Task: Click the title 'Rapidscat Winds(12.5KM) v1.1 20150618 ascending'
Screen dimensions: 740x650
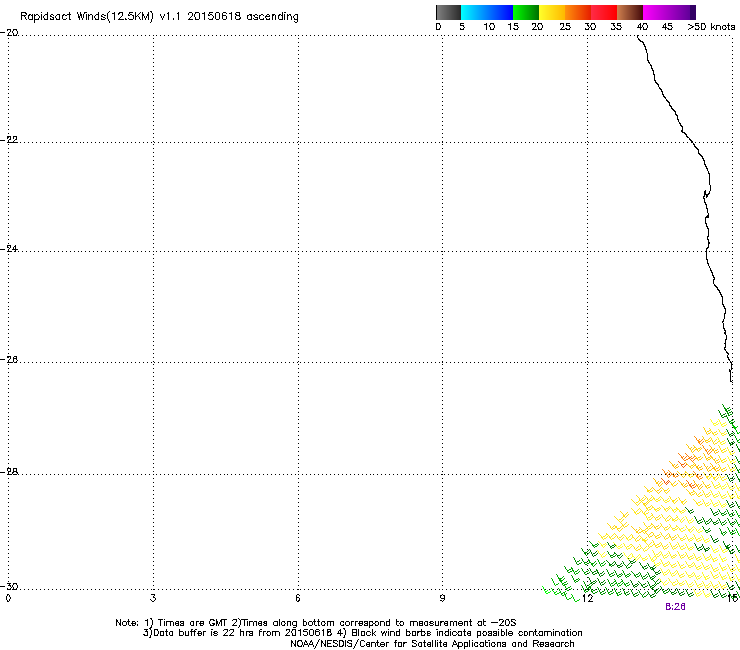Action: [x=159, y=17]
